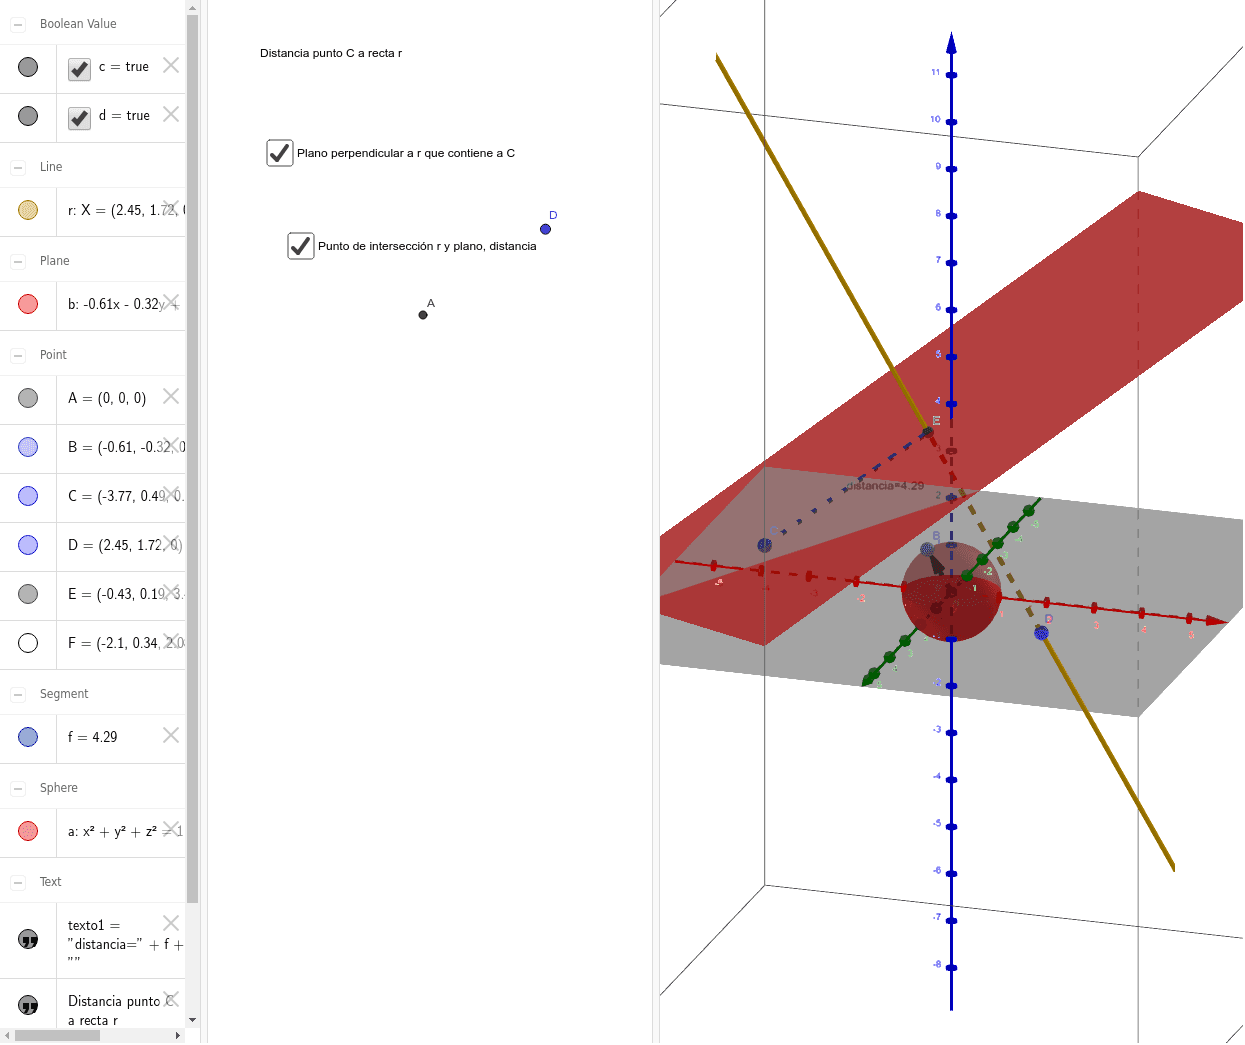This screenshot has height=1045, width=1245.
Task: Collapse the Sphere group
Action: [18, 788]
